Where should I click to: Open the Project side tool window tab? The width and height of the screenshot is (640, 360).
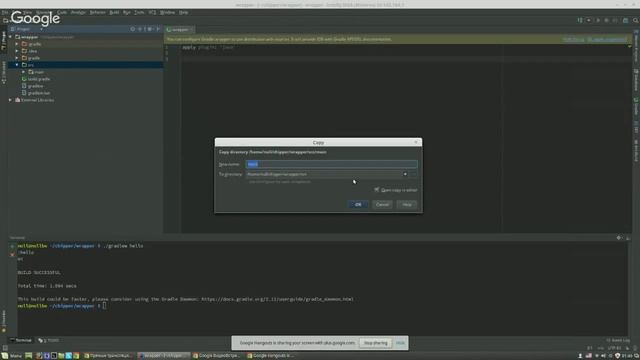click(4, 41)
